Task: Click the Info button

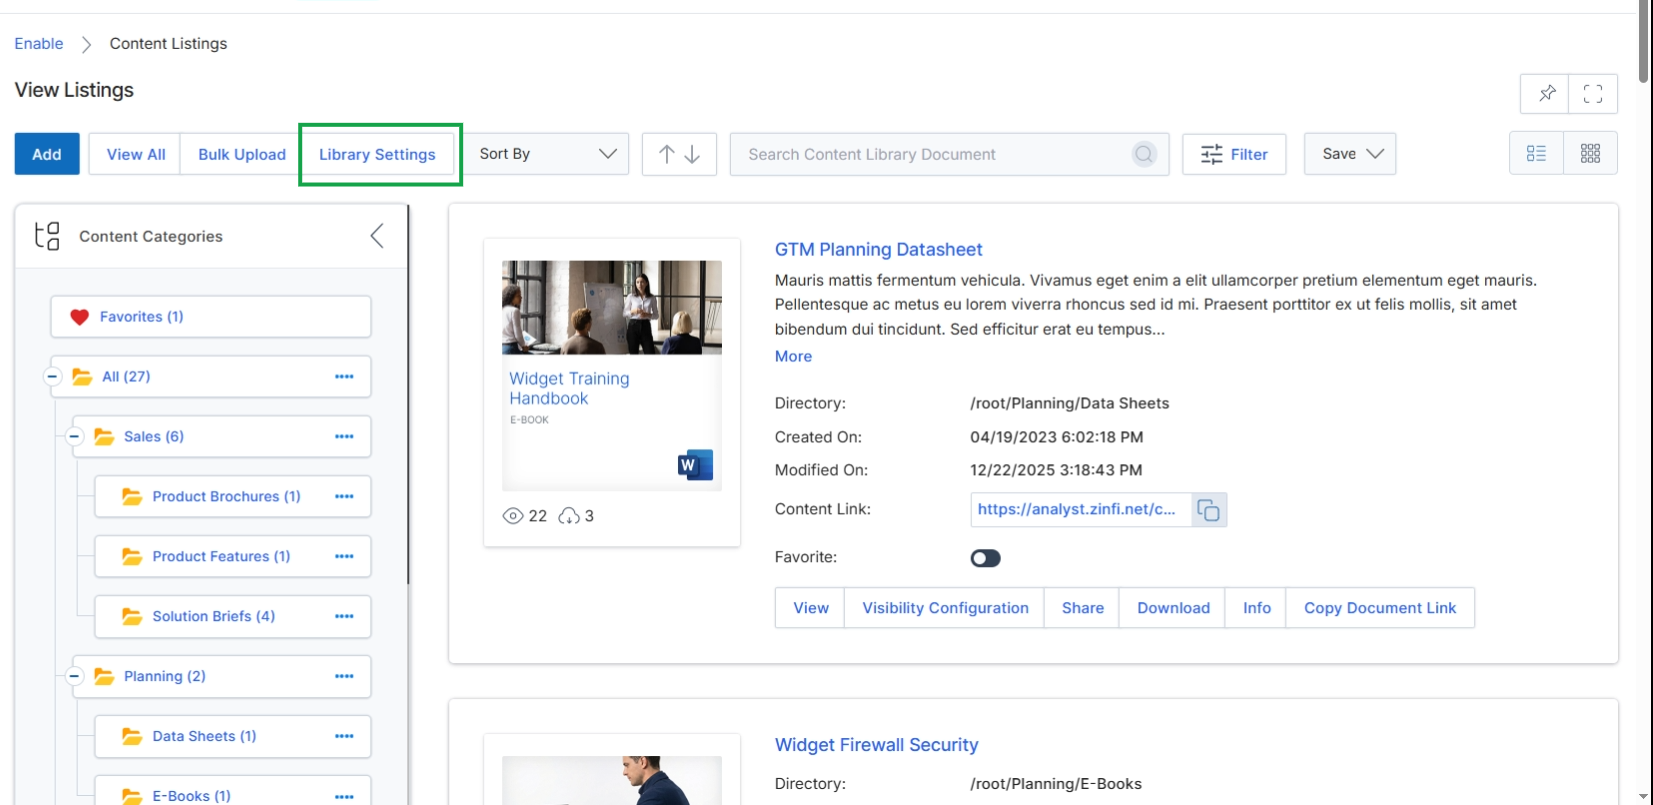Action: pos(1256,608)
